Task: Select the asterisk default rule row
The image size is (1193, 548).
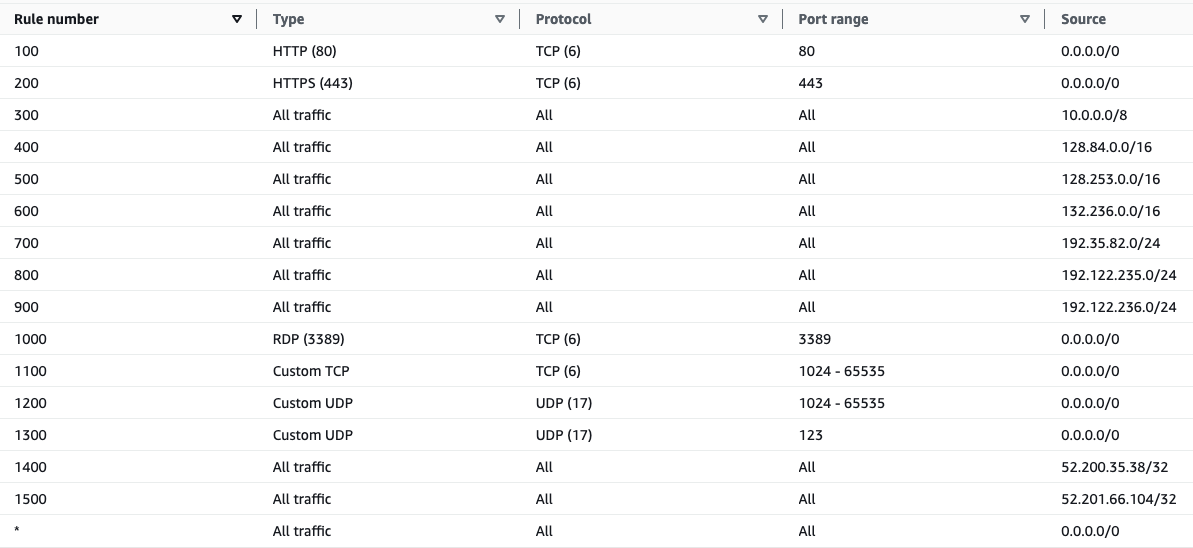Action: [596, 530]
